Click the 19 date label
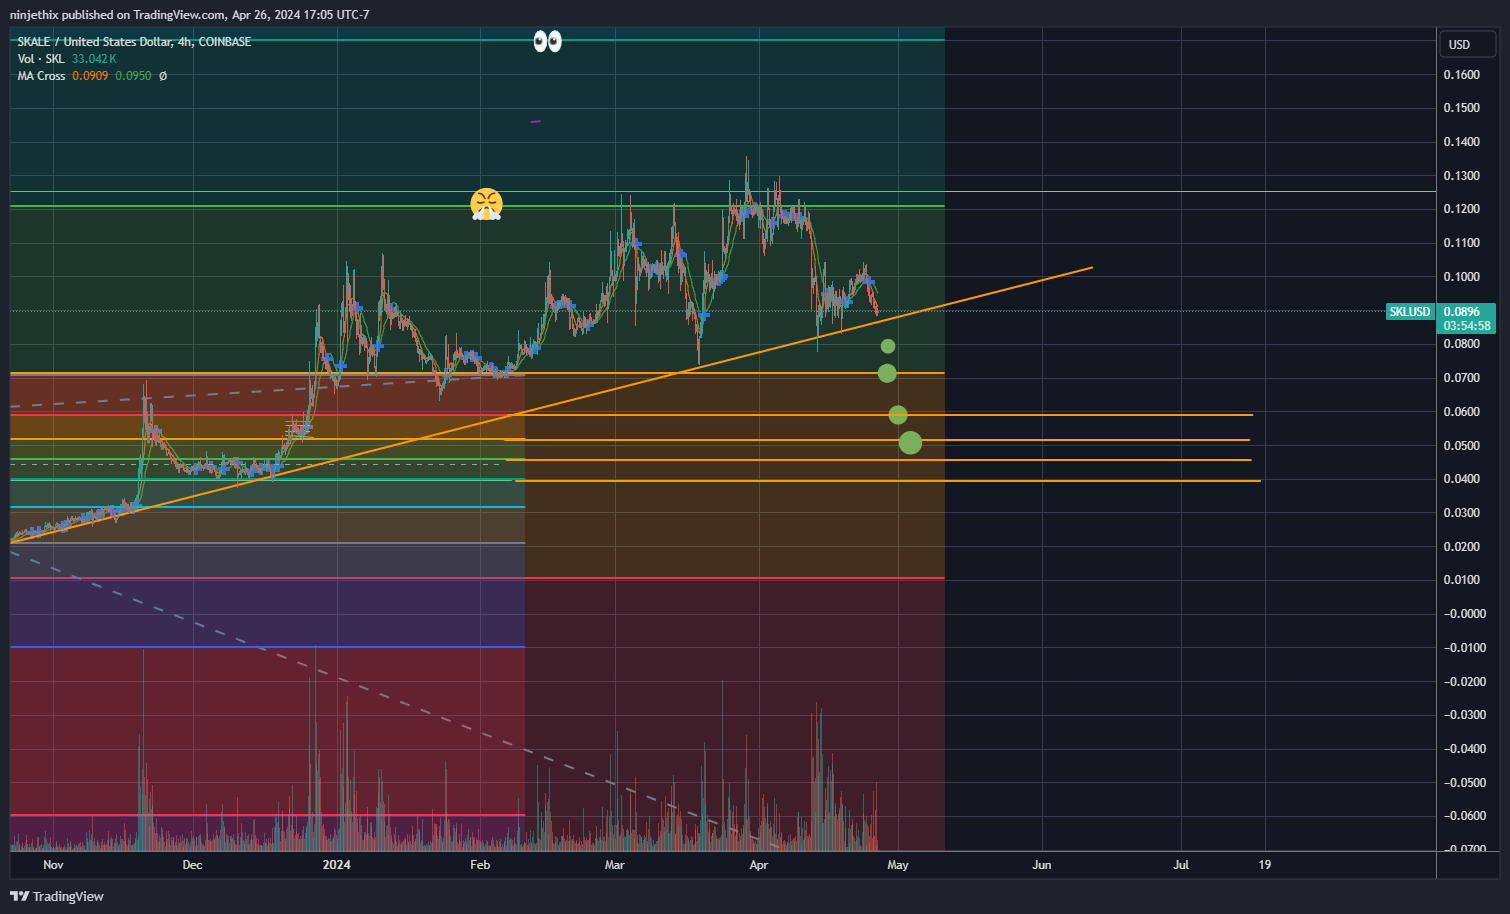Image resolution: width=1510 pixels, height=914 pixels. click(x=1265, y=865)
